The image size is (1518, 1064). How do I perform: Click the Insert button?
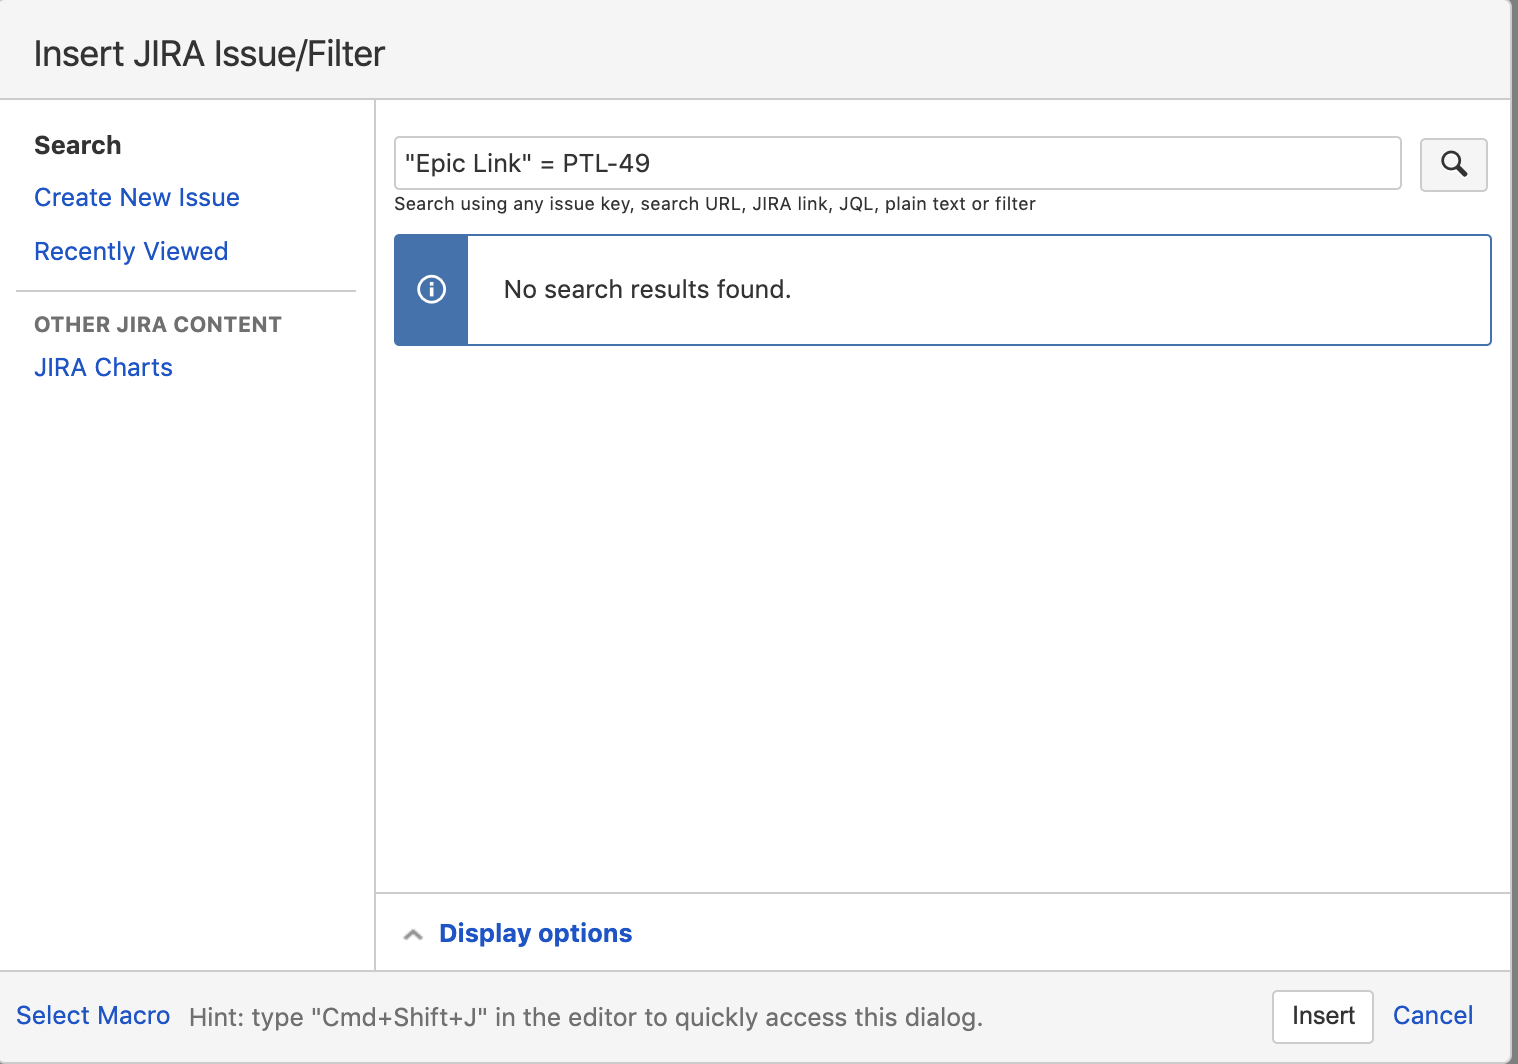point(1323,1016)
